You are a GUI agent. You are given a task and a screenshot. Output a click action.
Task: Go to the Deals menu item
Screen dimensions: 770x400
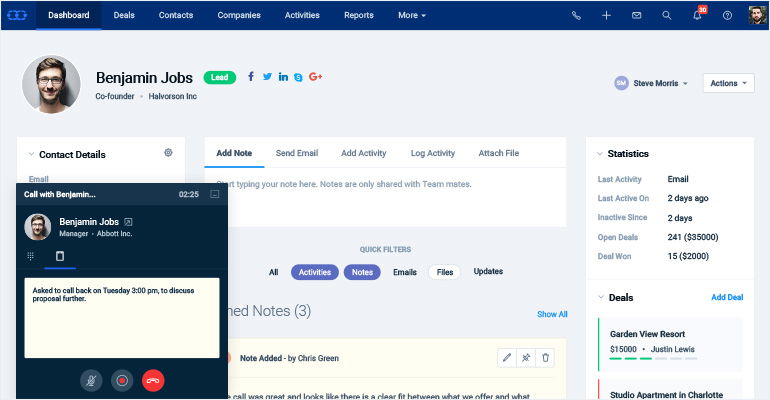(x=124, y=16)
